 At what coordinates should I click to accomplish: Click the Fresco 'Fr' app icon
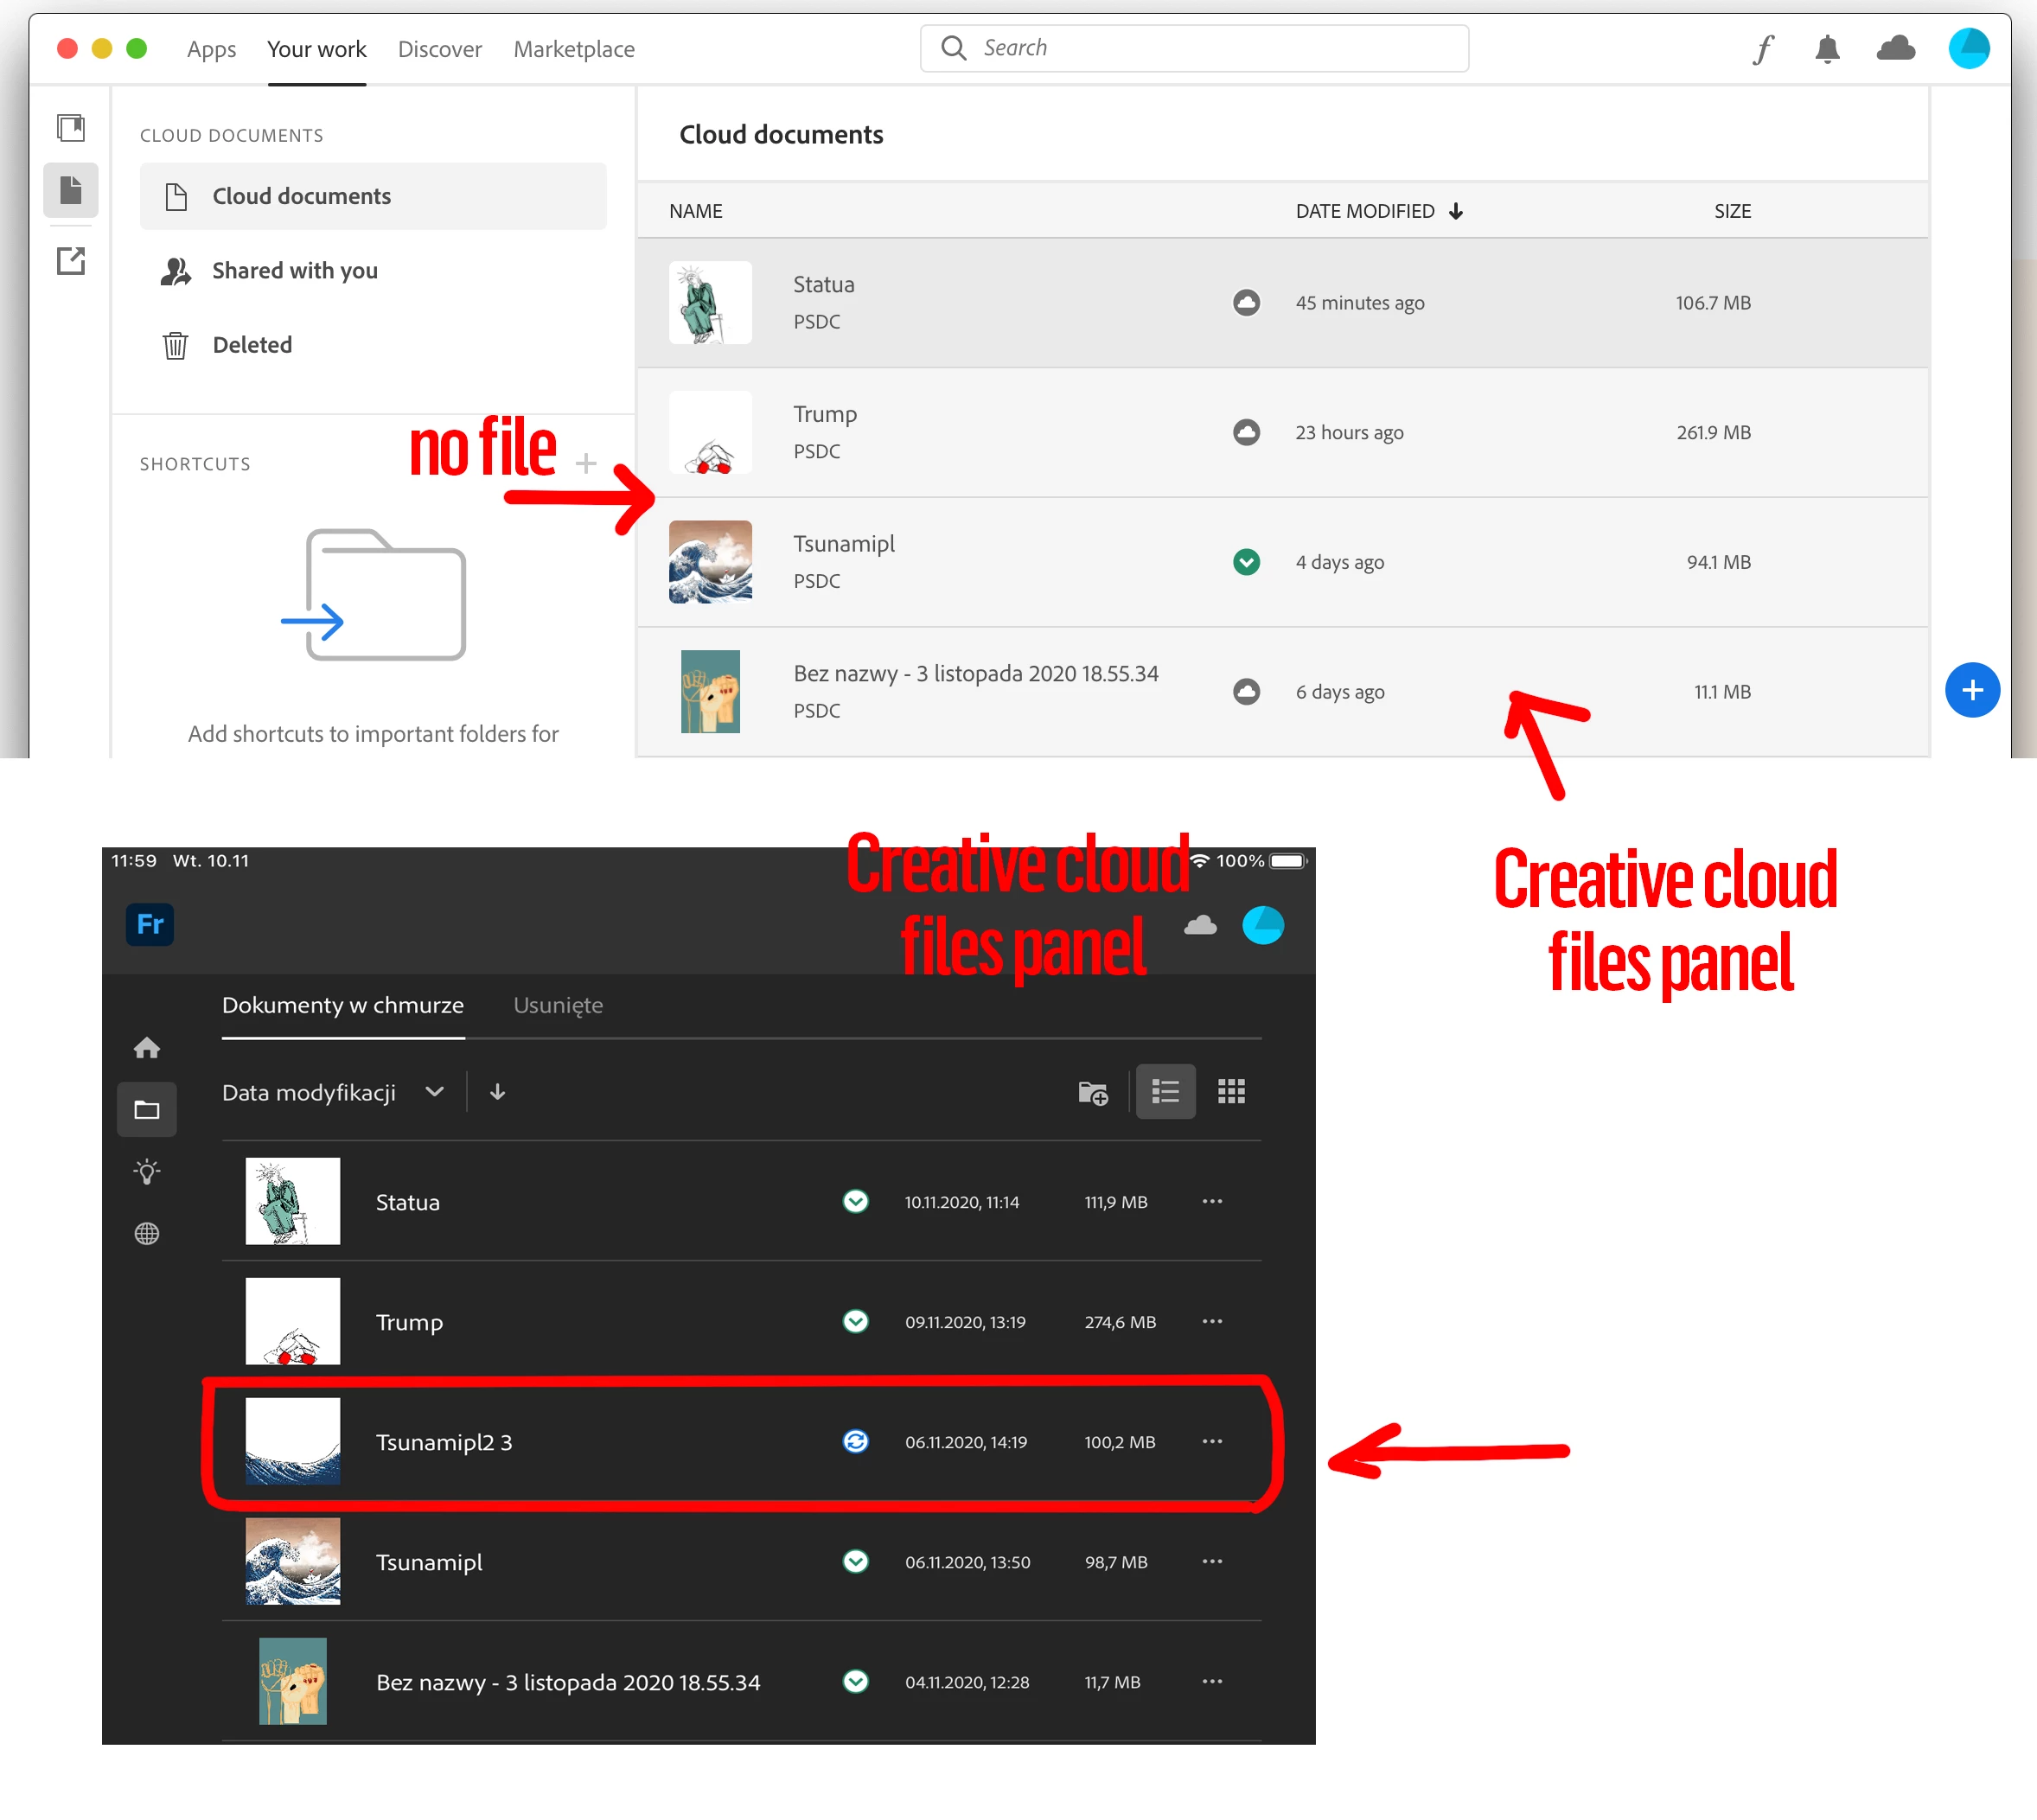coord(149,924)
